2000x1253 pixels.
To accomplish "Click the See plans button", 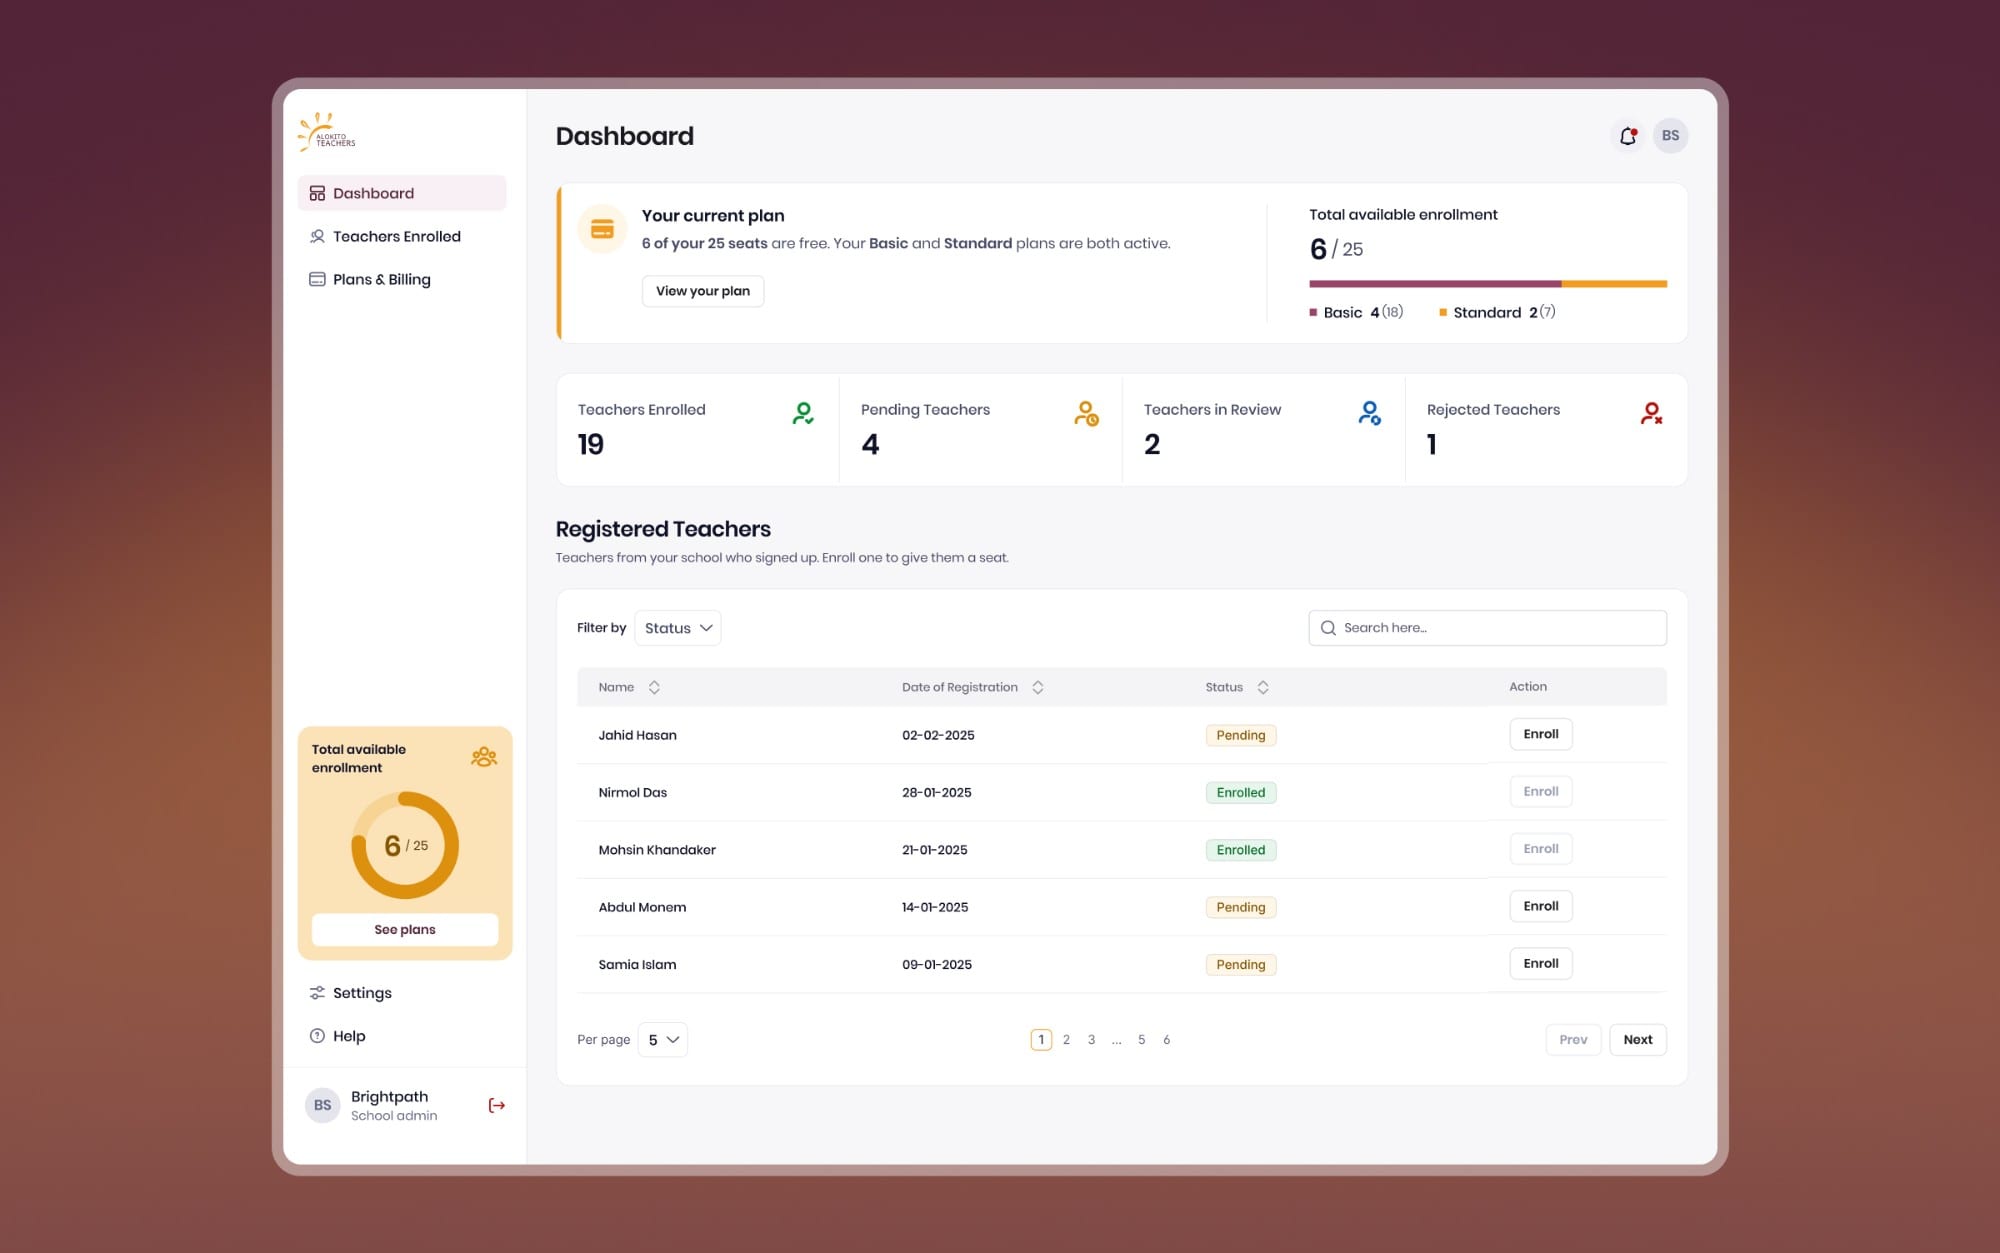I will pos(405,930).
